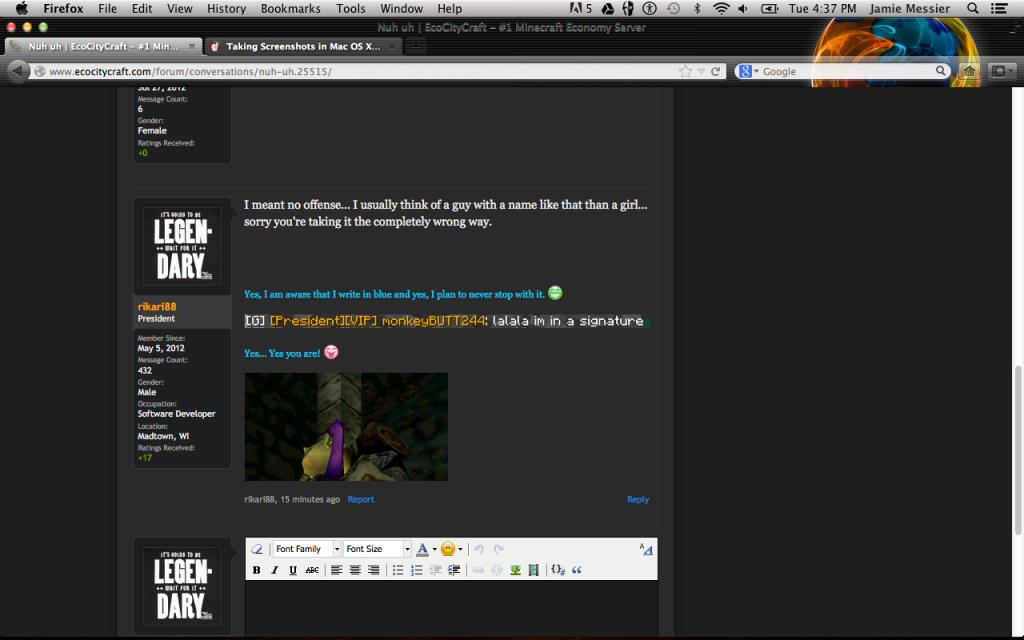The height and width of the screenshot is (640, 1024).
Task: Insert media with filmstrip icon
Action: (x=533, y=570)
